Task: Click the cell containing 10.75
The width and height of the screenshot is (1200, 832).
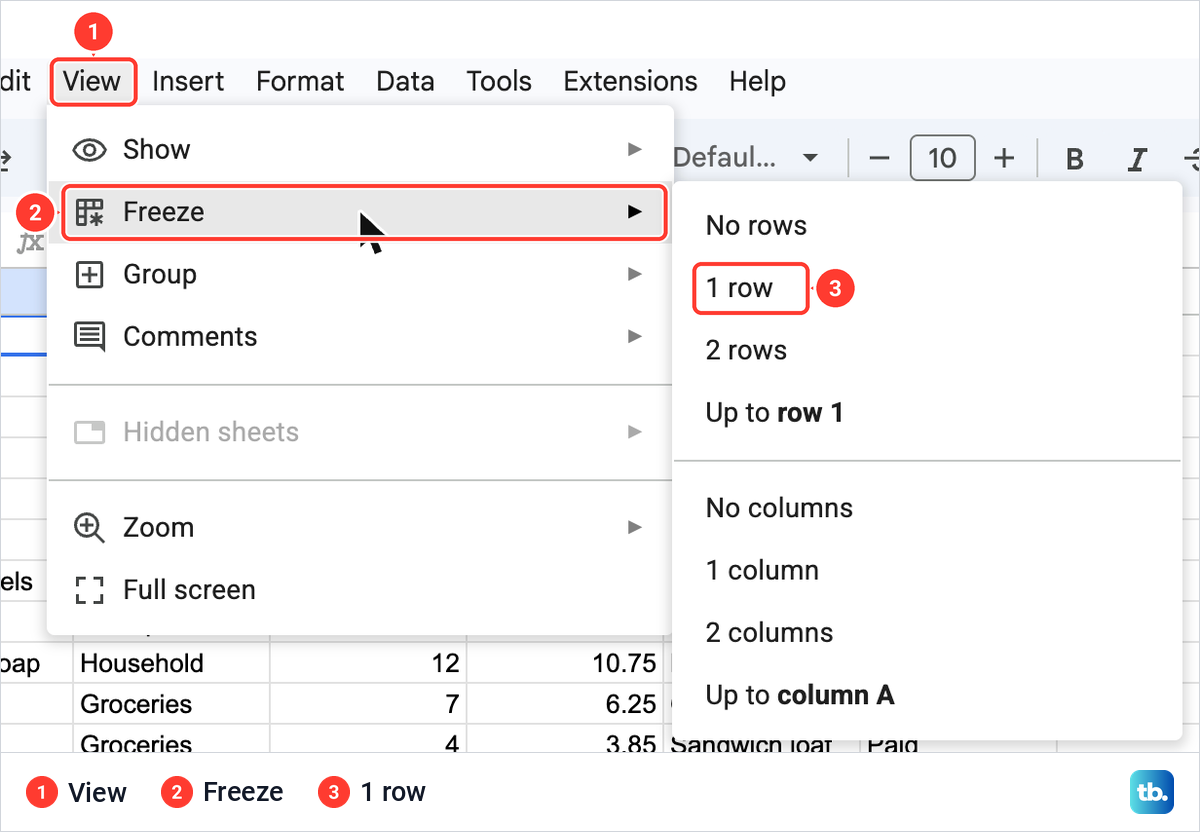Action: pos(566,664)
